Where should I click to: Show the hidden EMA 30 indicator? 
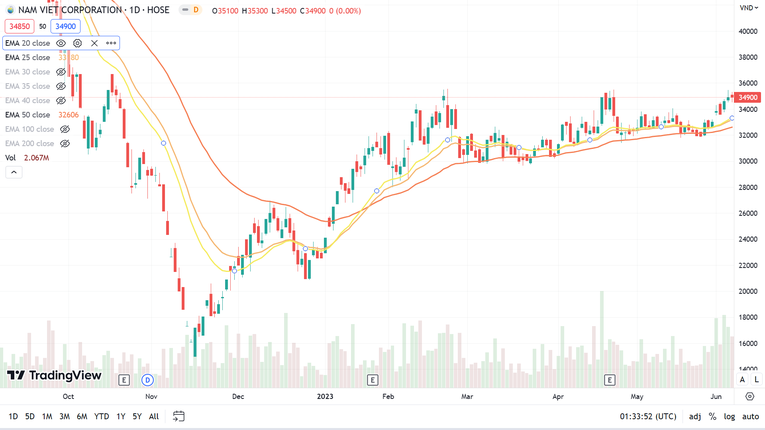click(x=61, y=72)
